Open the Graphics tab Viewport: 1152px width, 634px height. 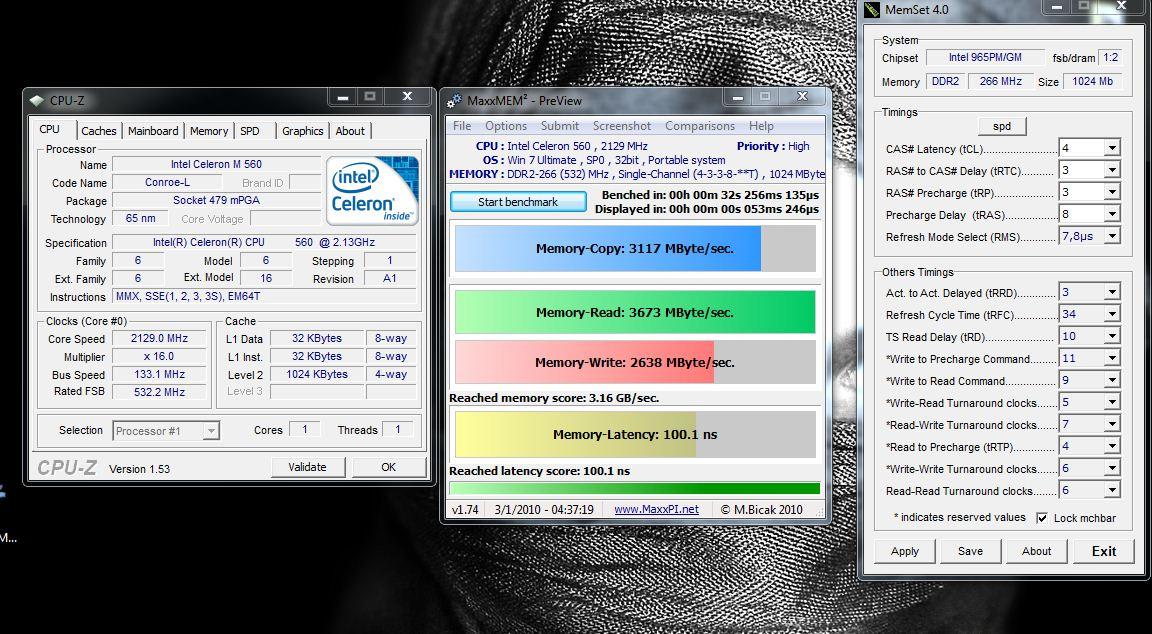303,131
